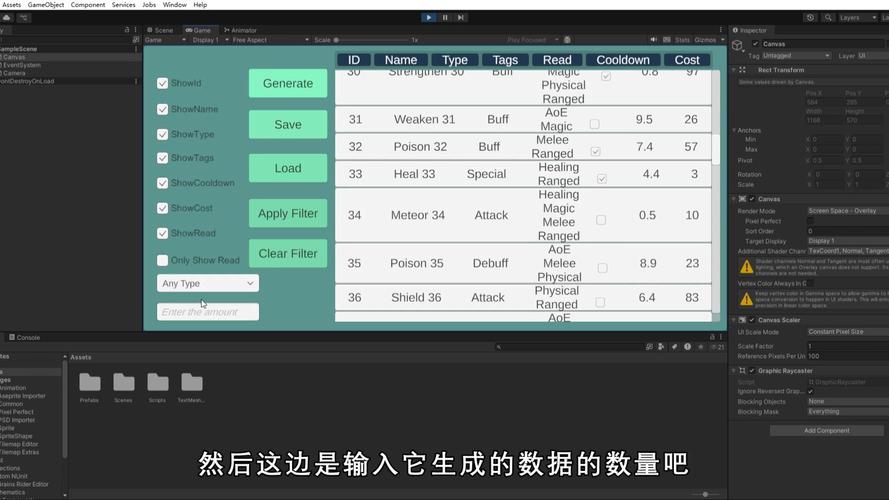Image resolution: width=889 pixels, height=500 pixels.
Task: Toggle the Game view shortcuts keyboard icon
Action: (667, 40)
